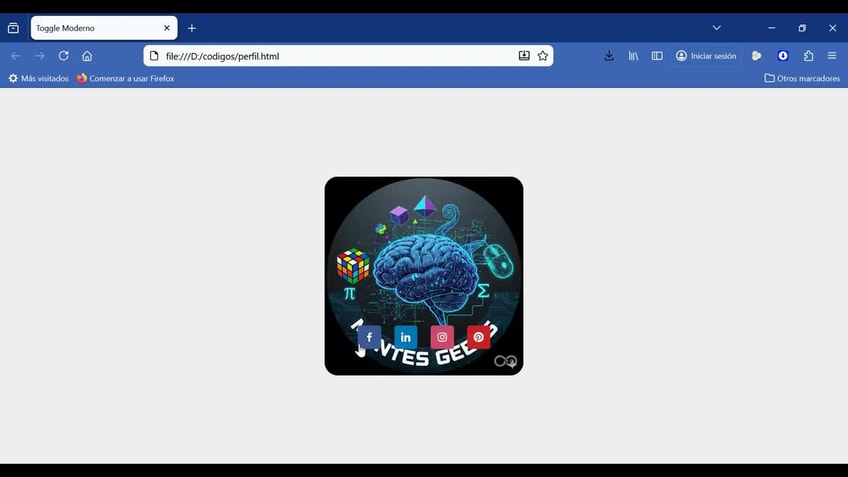Open the Extensions puzzle icon
The image size is (848, 477).
tap(808, 56)
